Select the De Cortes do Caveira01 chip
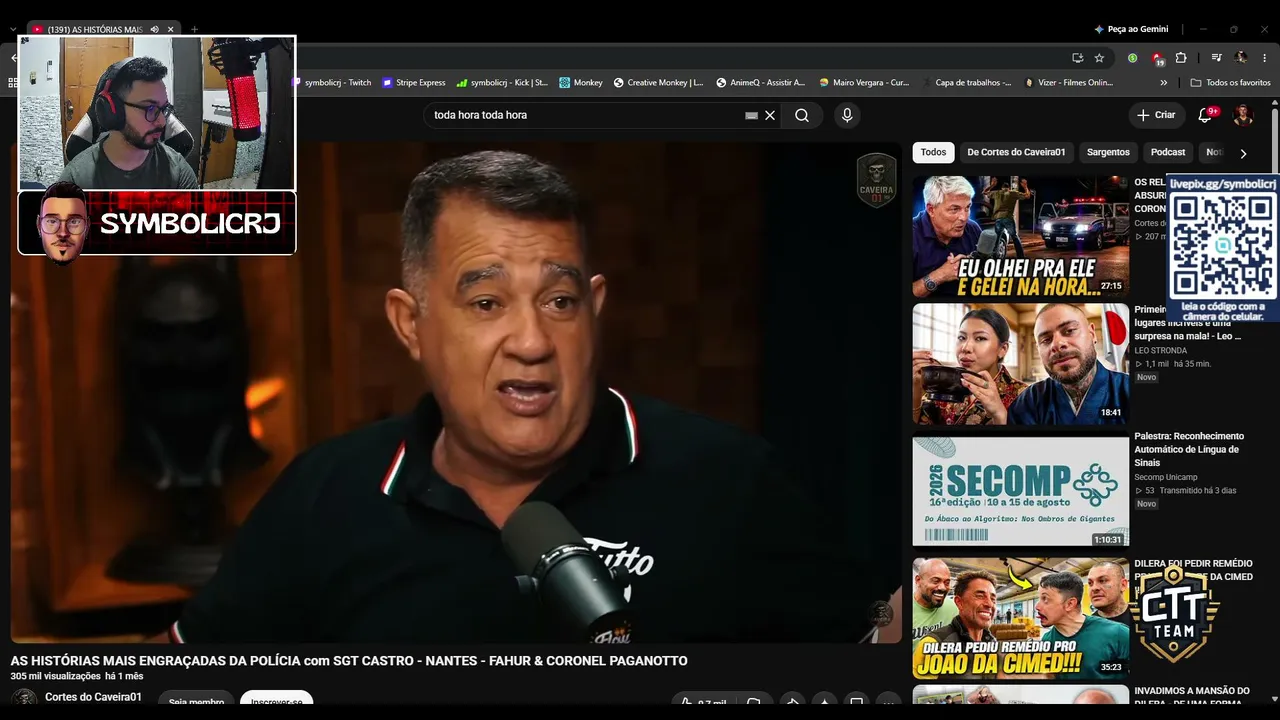The image size is (1280, 720). [x=1016, y=152]
